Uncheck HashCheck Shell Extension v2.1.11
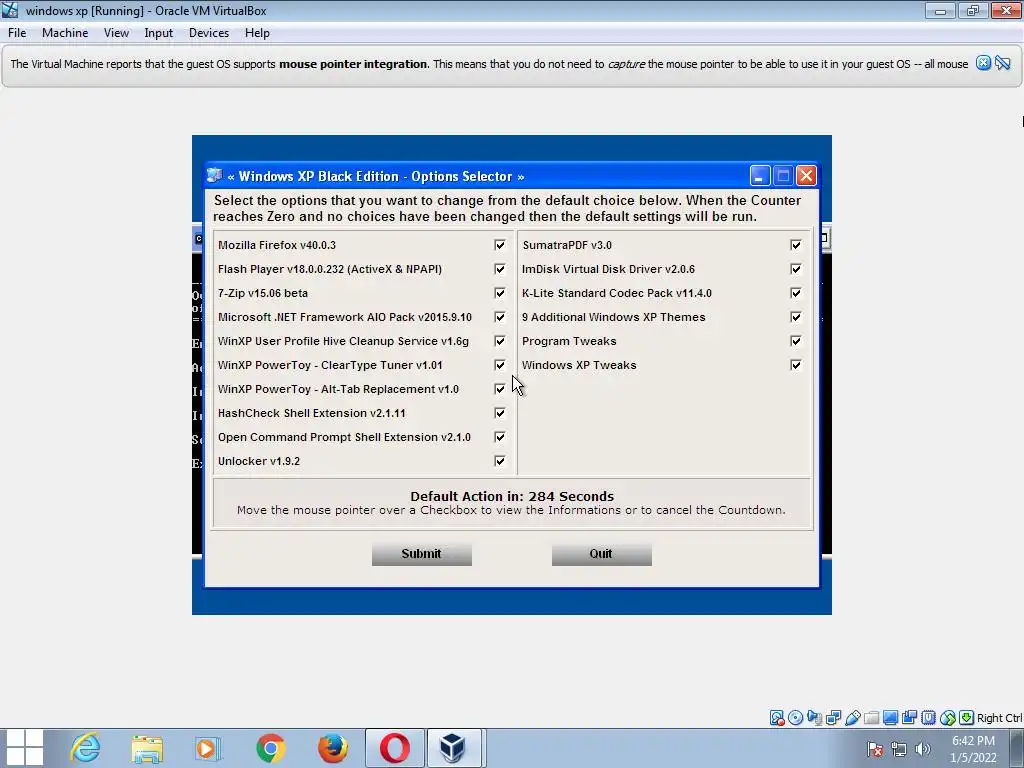Image resolution: width=1024 pixels, height=768 pixels. tap(500, 413)
